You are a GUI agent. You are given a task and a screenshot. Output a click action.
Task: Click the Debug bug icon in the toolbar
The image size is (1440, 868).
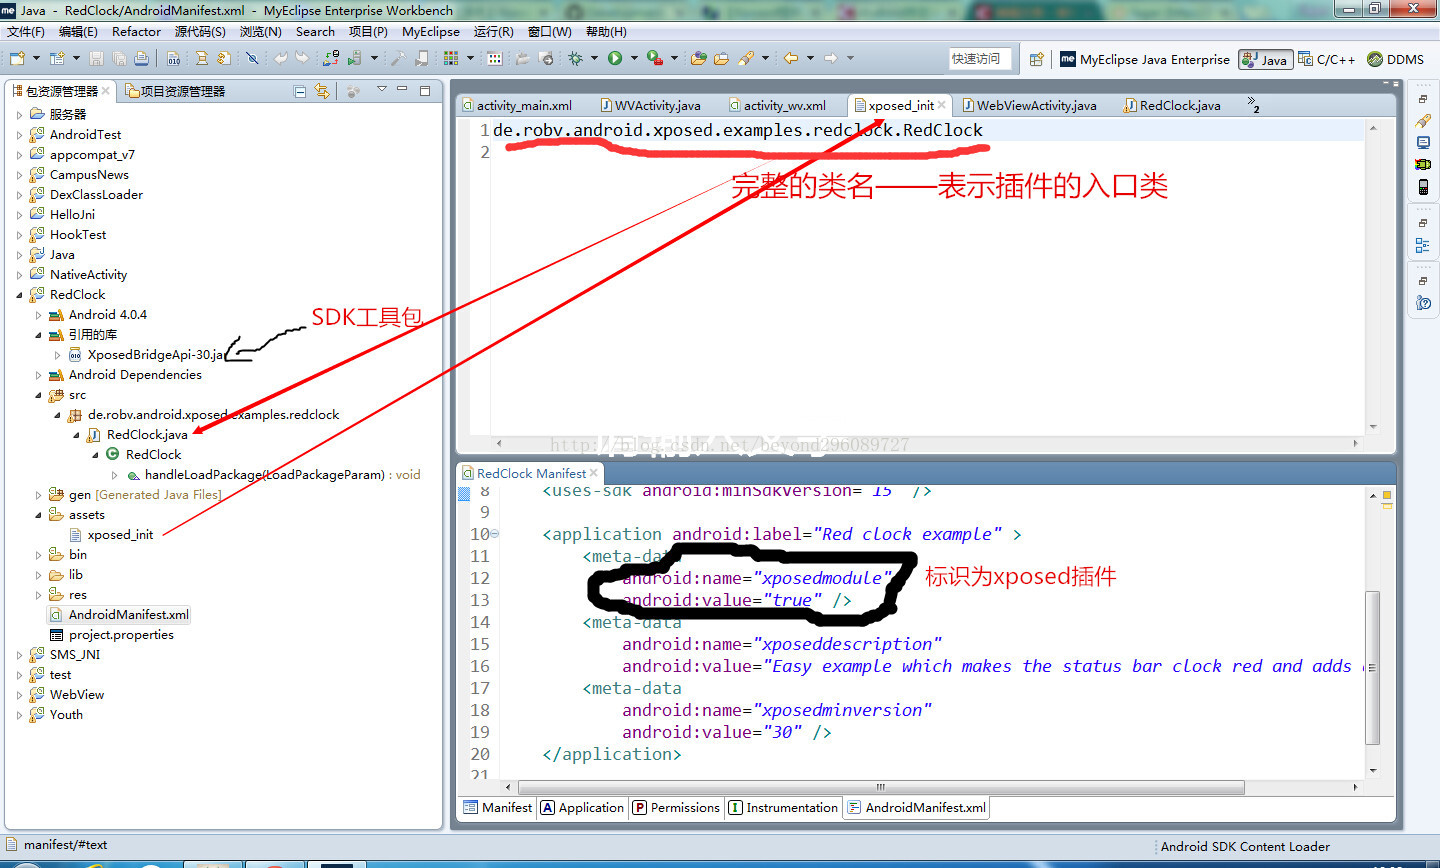click(x=575, y=59)
